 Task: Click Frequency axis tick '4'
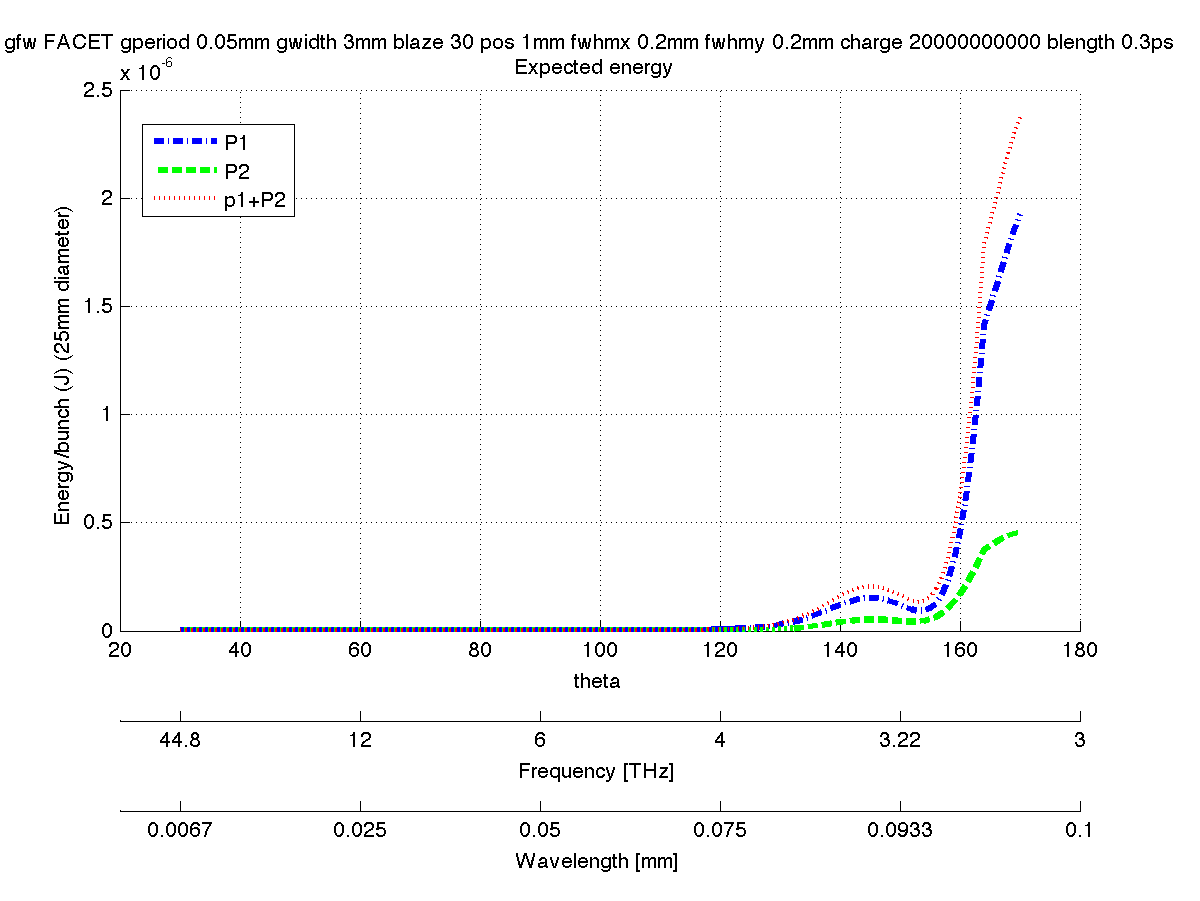click(x=720, y=740)
